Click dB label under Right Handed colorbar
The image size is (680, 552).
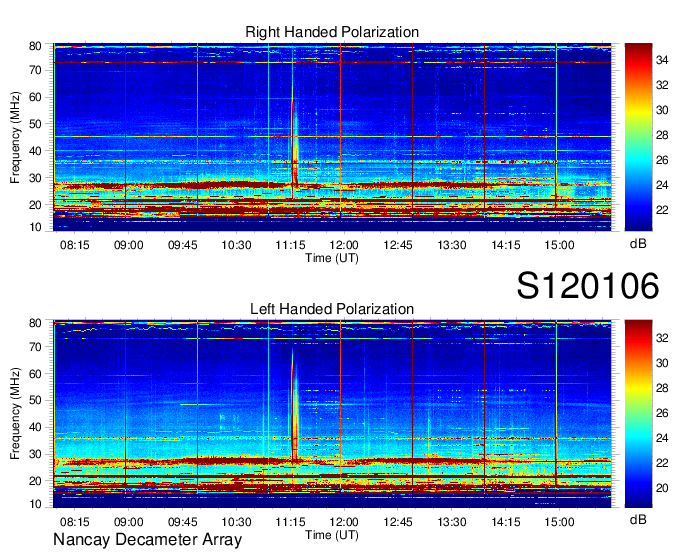click(638, 244)
